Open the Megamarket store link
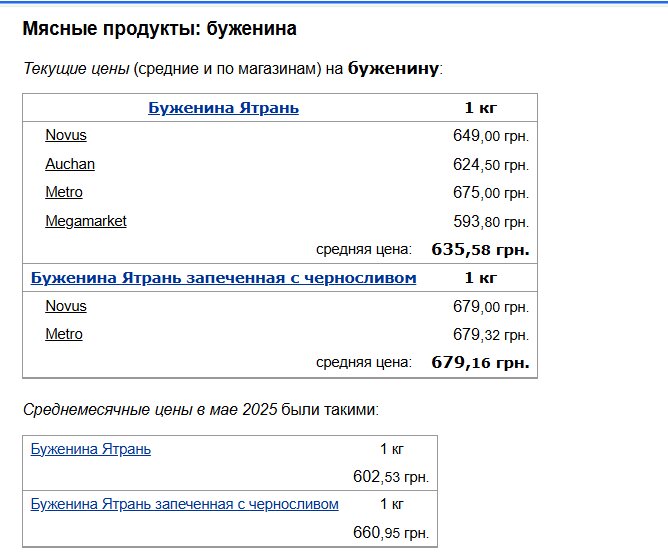 pos(86,221)
